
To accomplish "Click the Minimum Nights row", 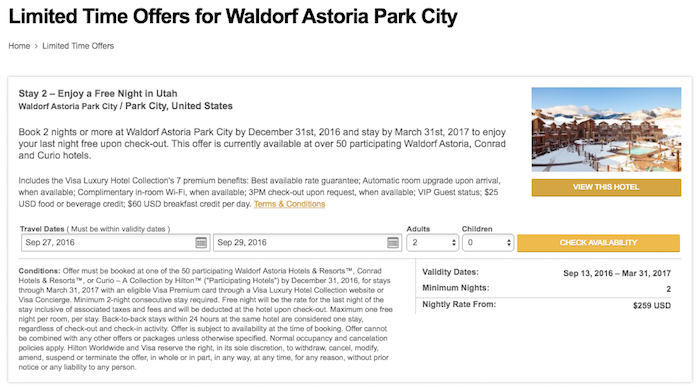I will [546, 289].
